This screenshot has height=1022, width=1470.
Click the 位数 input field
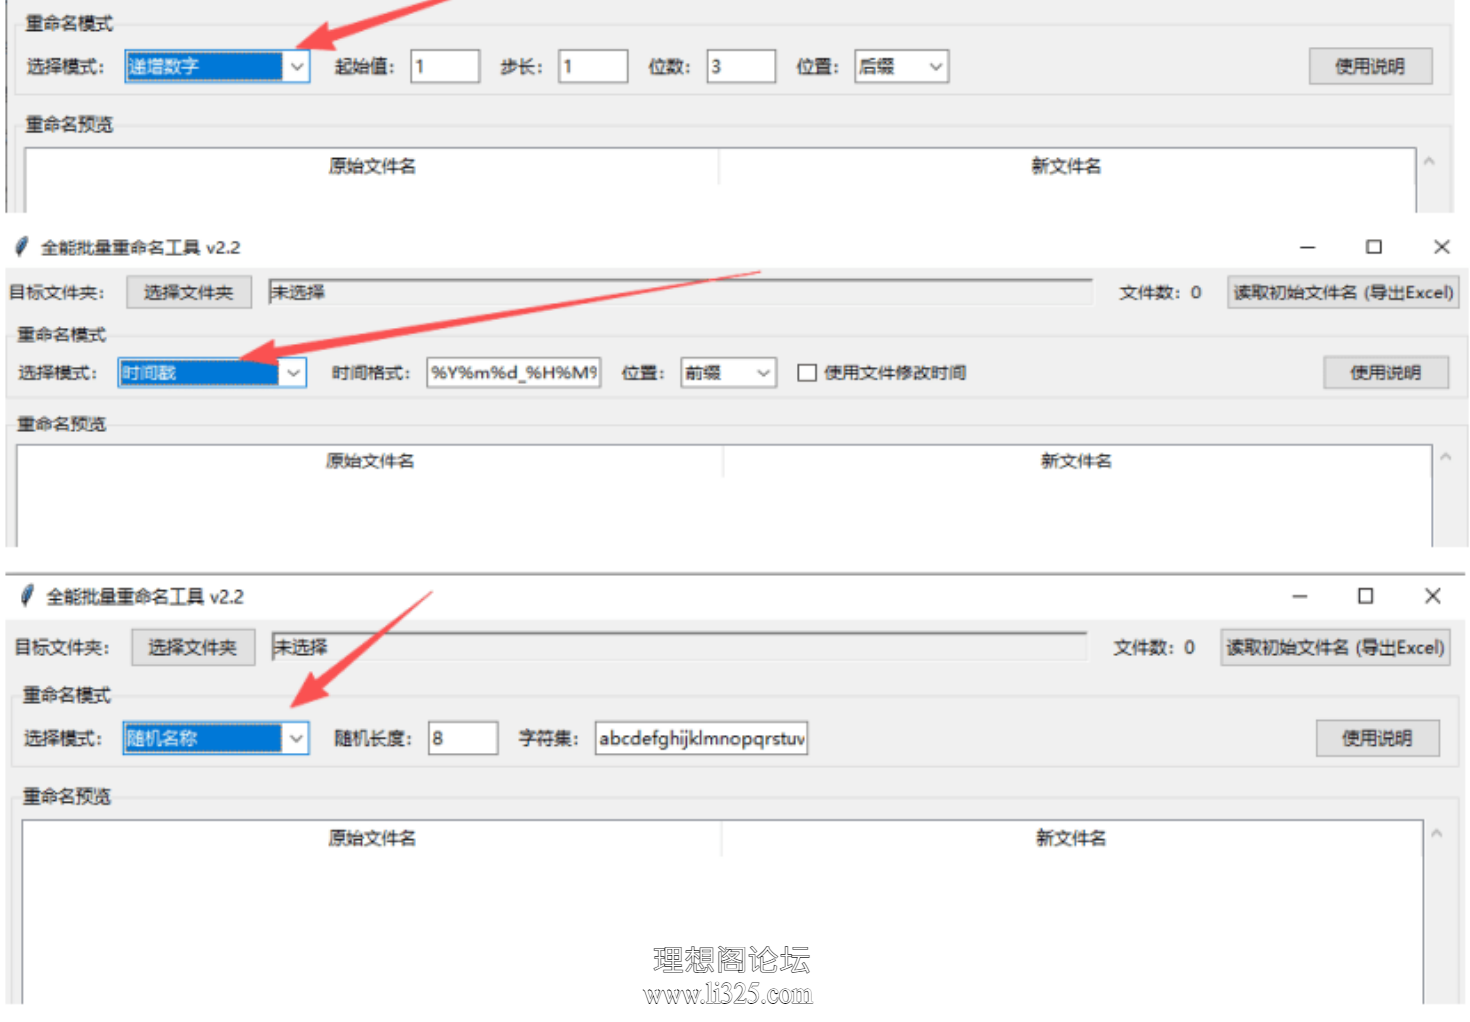pos(741,66)
